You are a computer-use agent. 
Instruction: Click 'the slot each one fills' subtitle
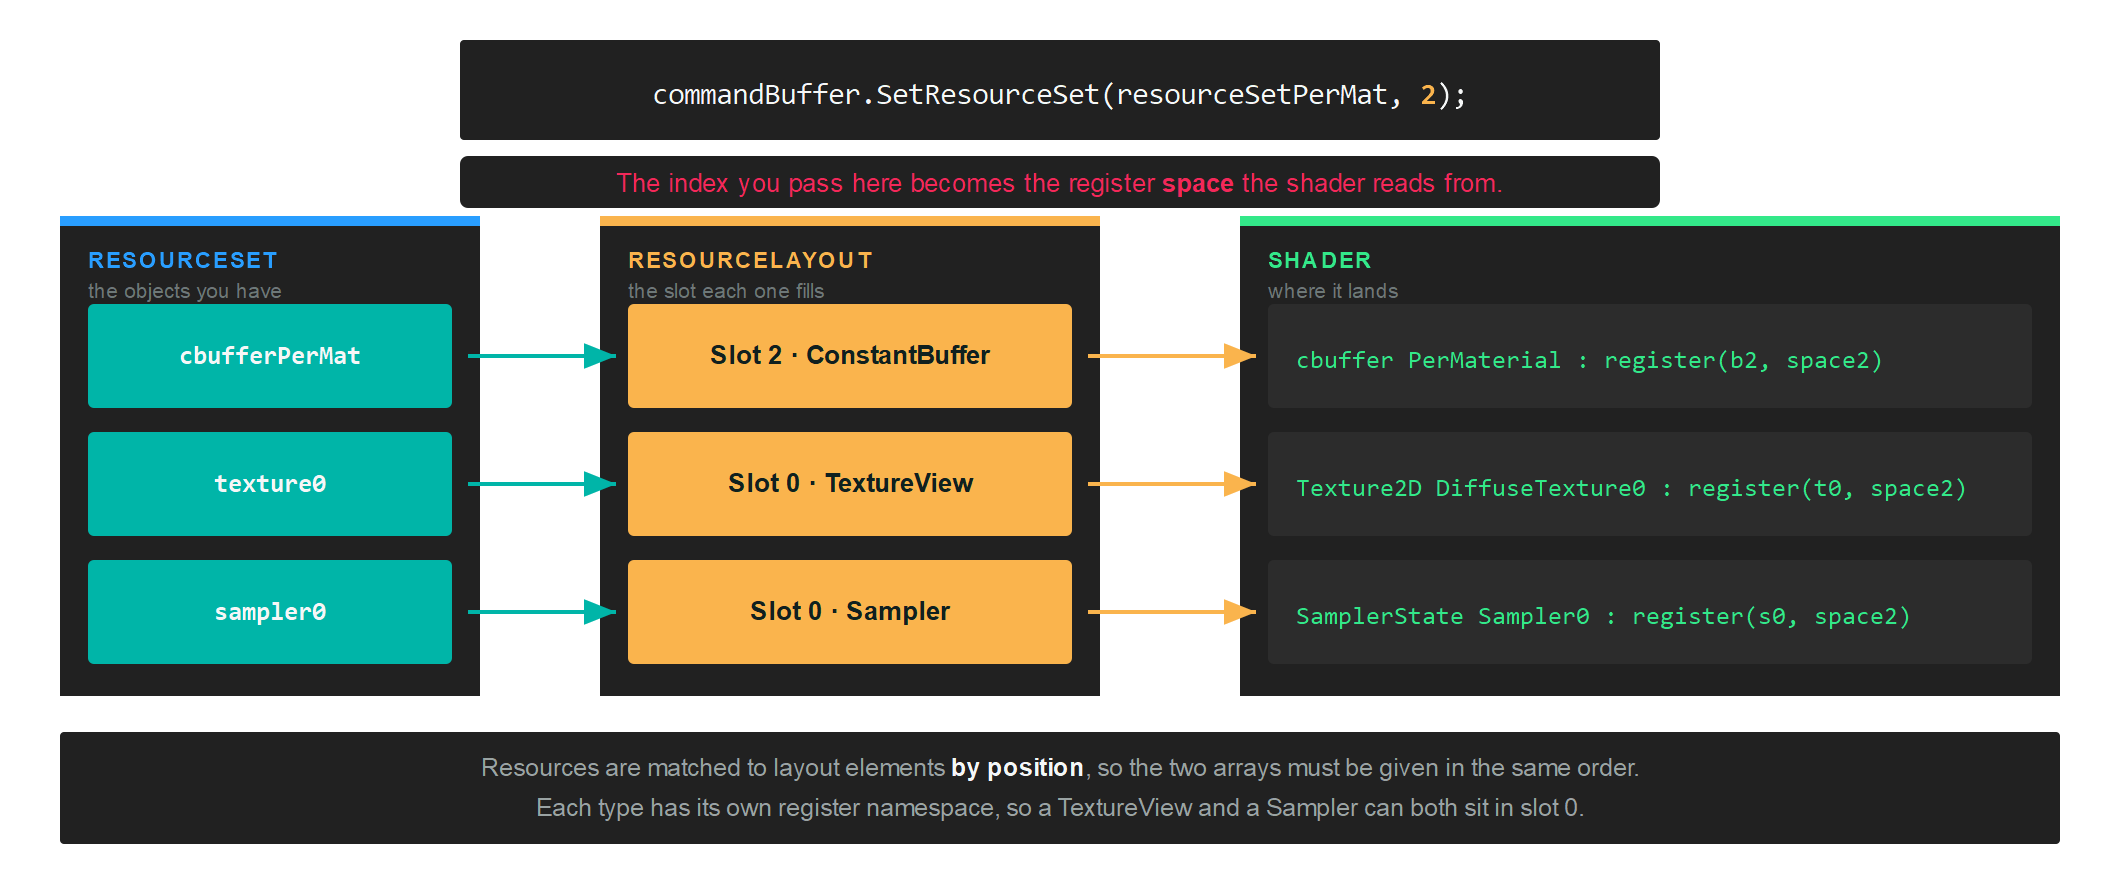pyautogui.click(x=726, y=291)
